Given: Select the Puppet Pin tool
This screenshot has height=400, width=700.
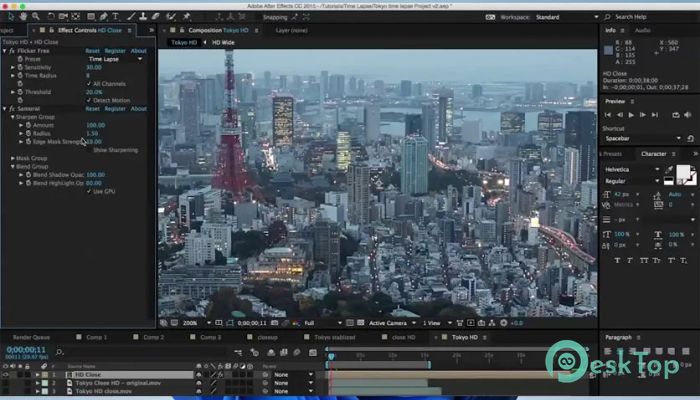Looking at the screenshot, I should [x=187, y=17].
